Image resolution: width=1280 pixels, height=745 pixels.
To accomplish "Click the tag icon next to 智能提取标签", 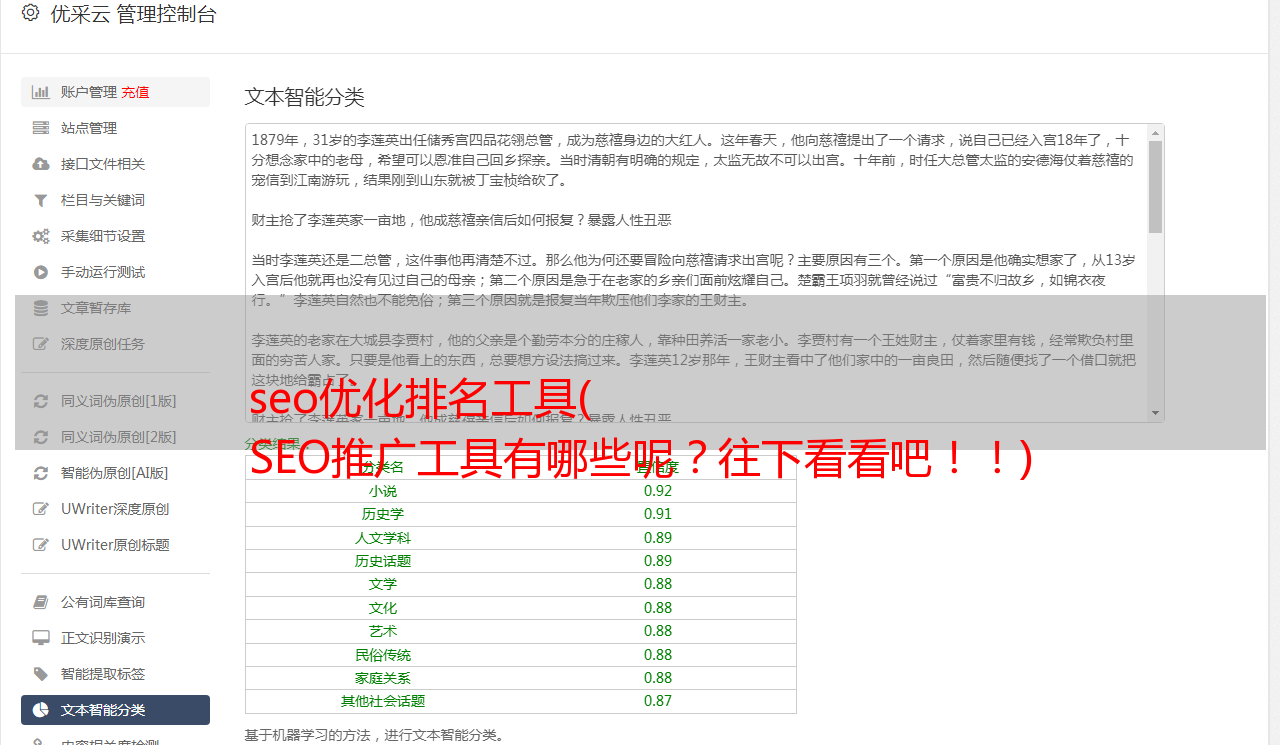I will coord(40,674).
